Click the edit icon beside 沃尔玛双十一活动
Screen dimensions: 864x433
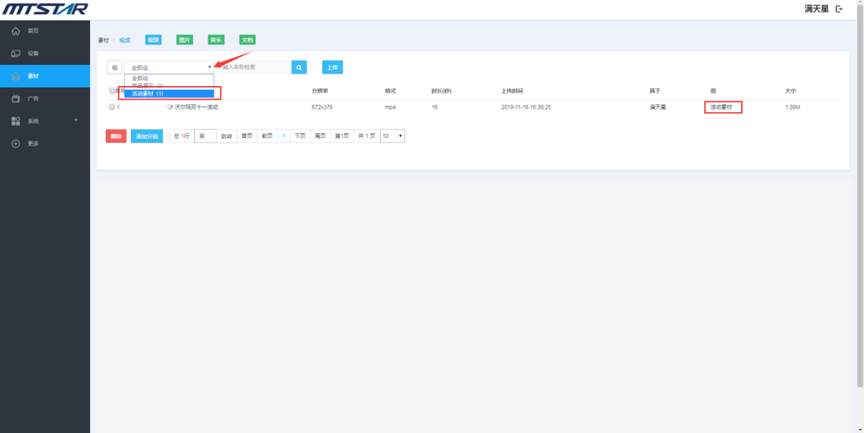tap(170, 107)
